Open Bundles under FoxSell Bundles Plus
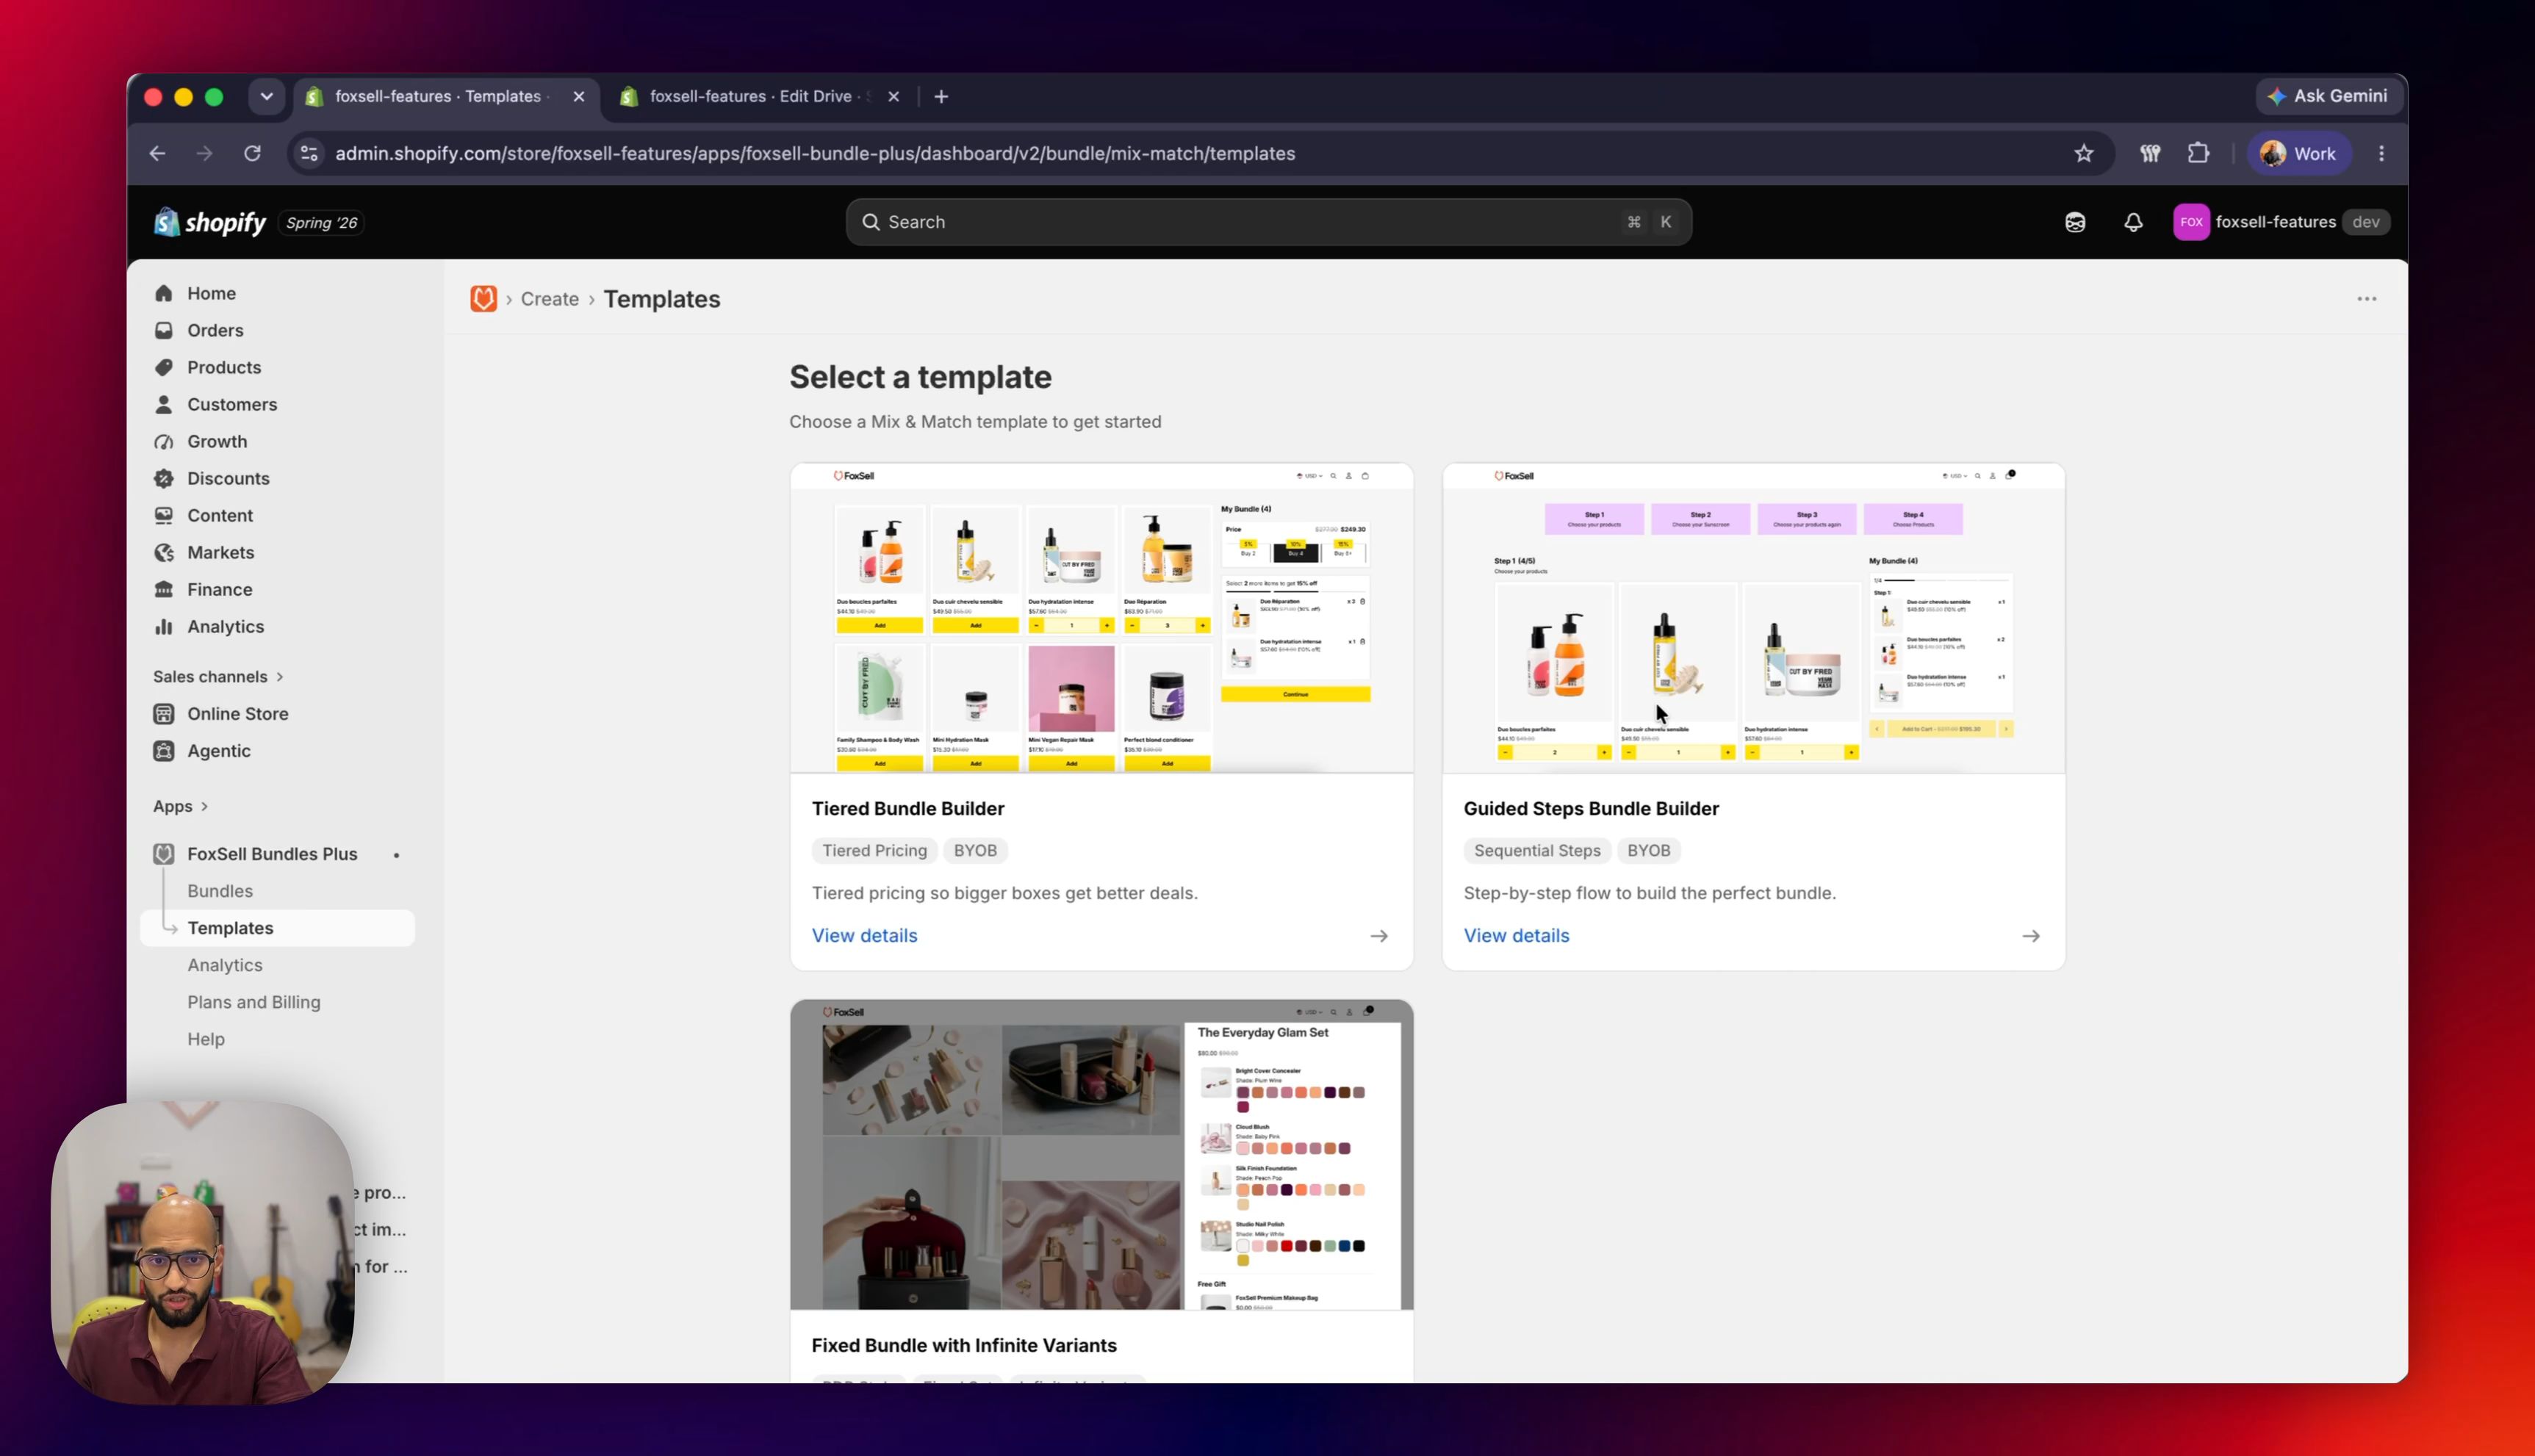Image resolution: width=2535 pixels, height=1456 pixels. point(220,891)
